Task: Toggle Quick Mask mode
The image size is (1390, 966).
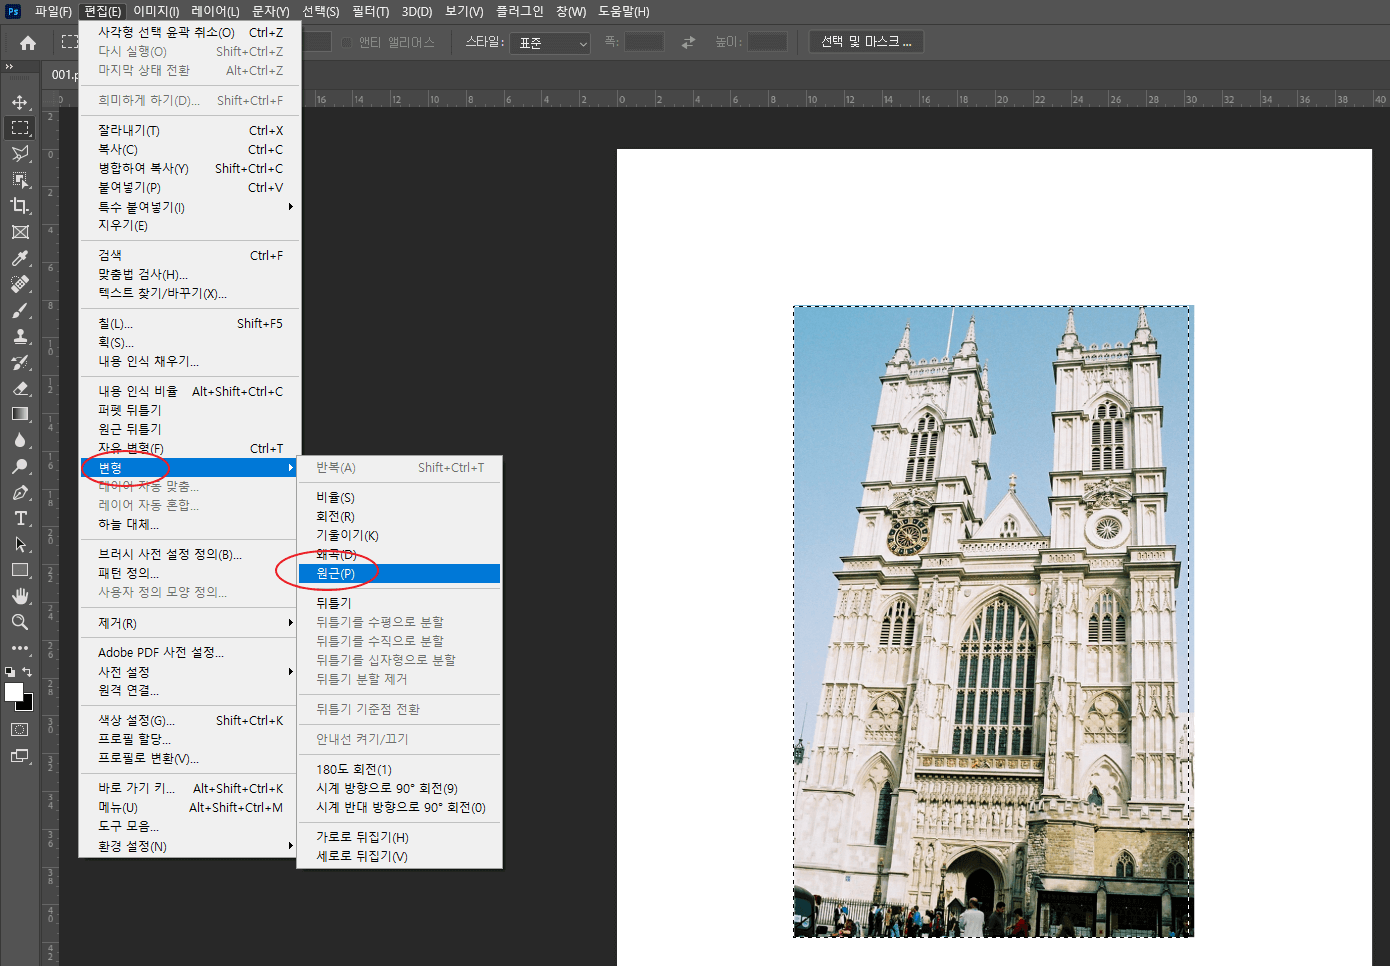Action: pyautogui.click(x=20, y=730)
